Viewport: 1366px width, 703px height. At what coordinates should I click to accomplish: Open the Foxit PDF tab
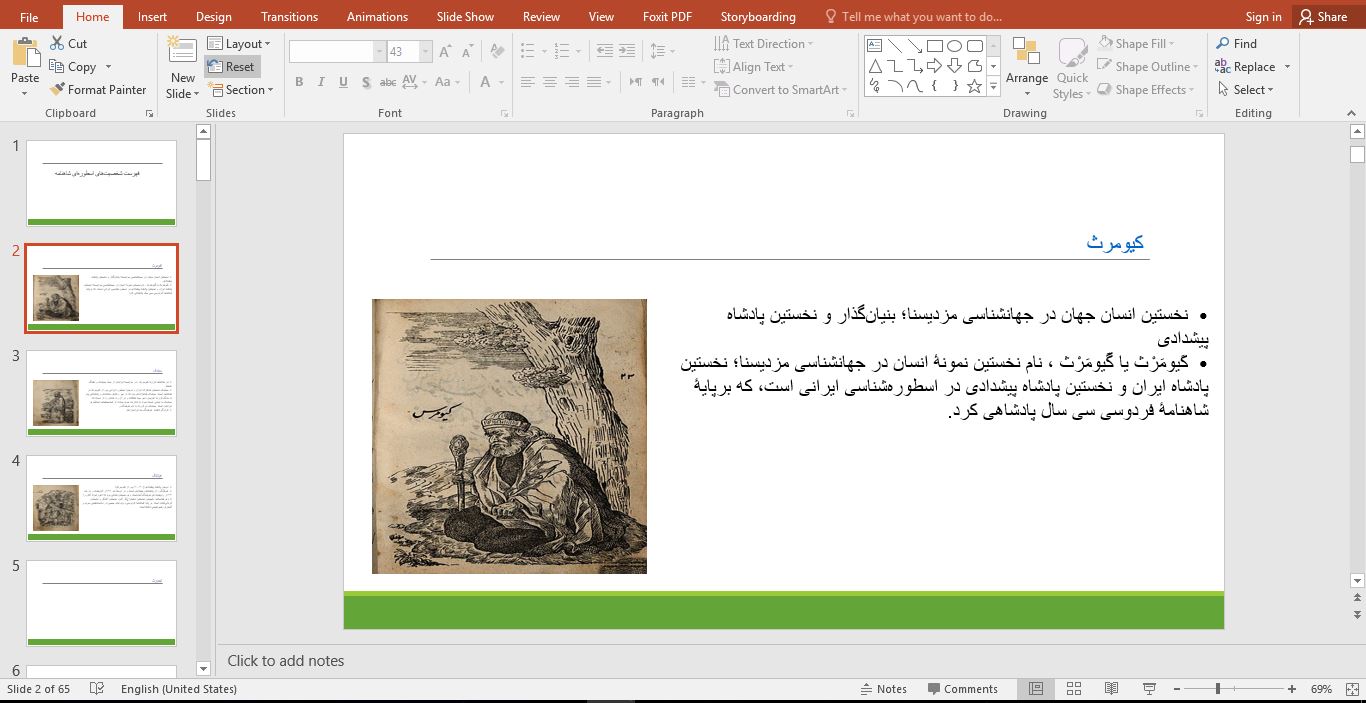667,17
